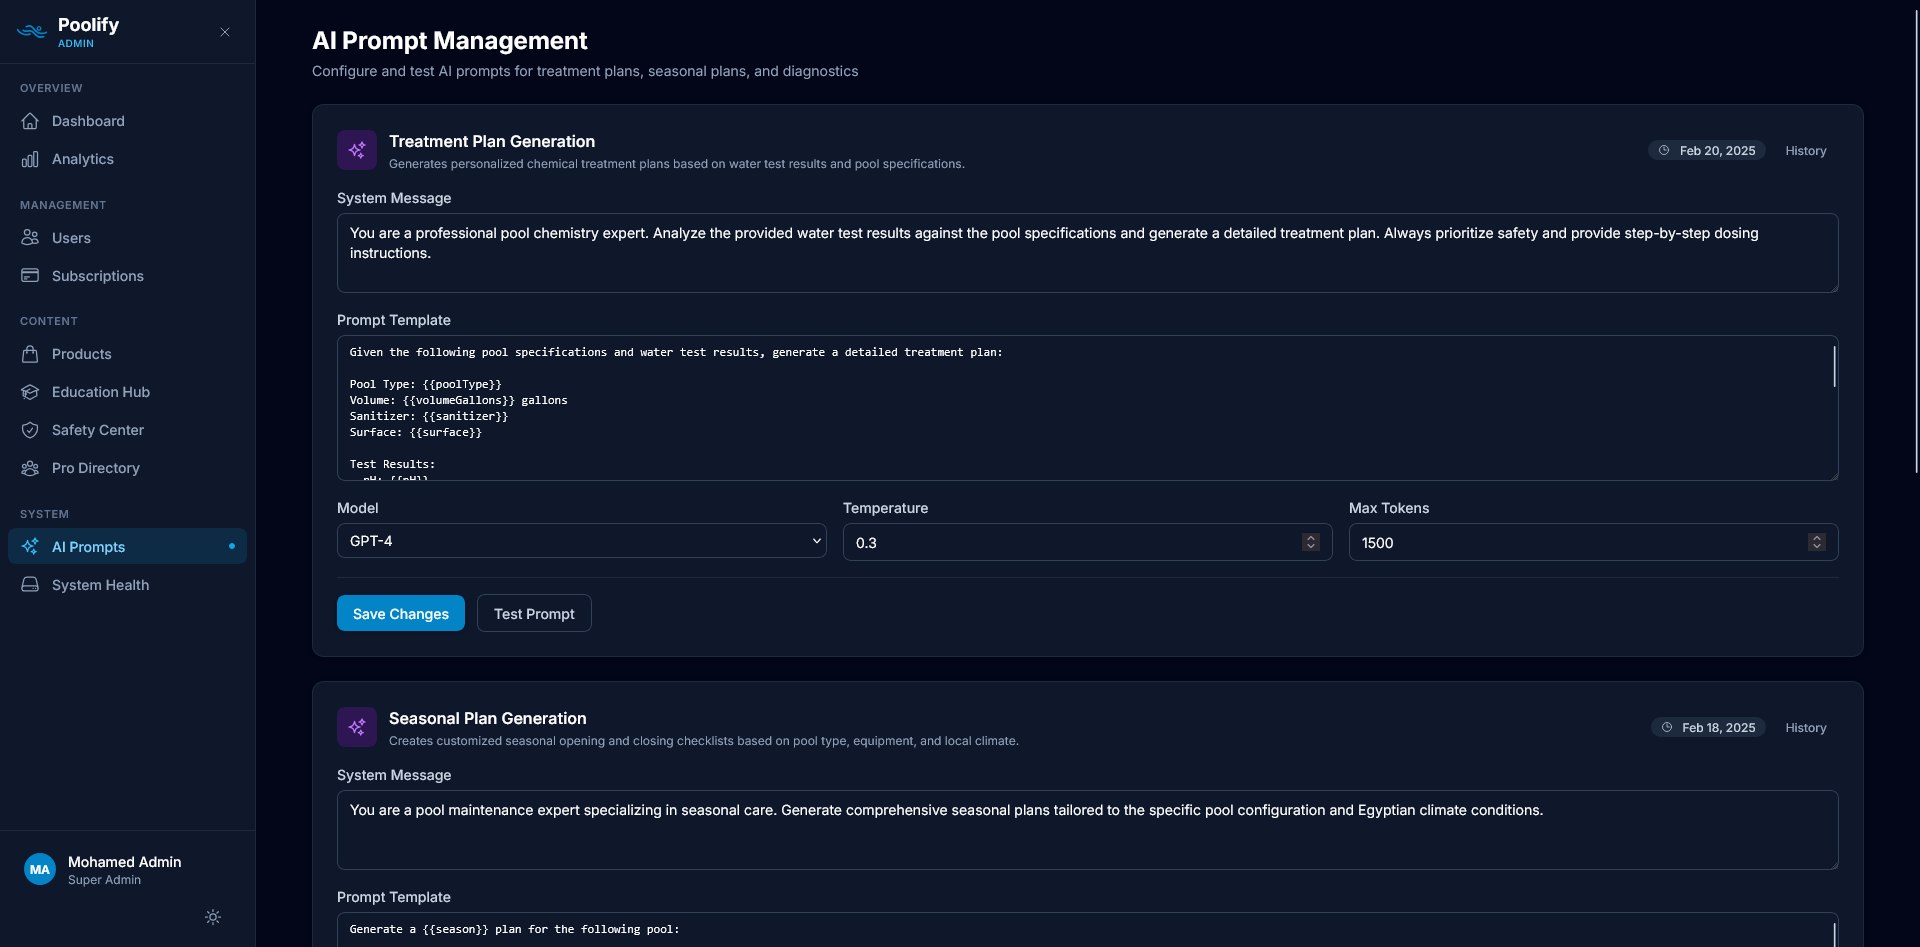This screenshot has width=1920, height=947.
Task: Click Save Changes for Treatment Plan
Action: [401, 613]
